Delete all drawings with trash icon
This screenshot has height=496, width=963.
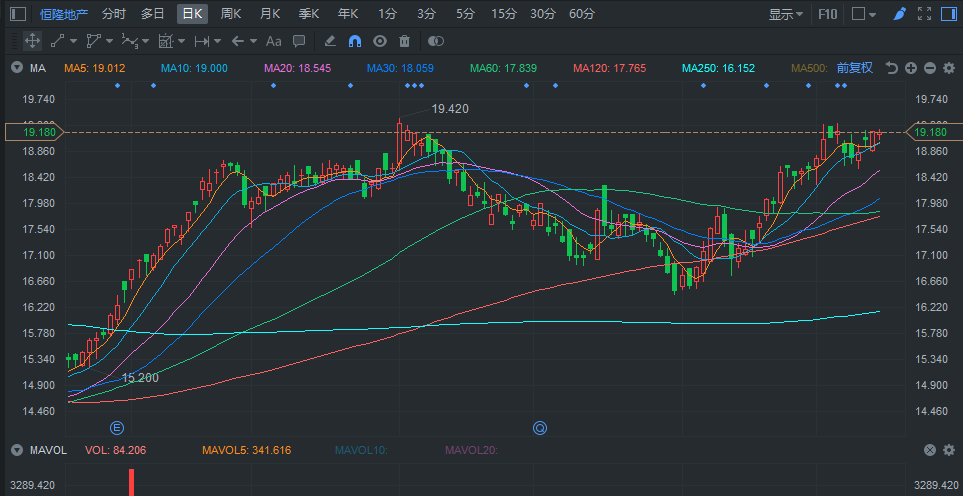click(404, 41)
